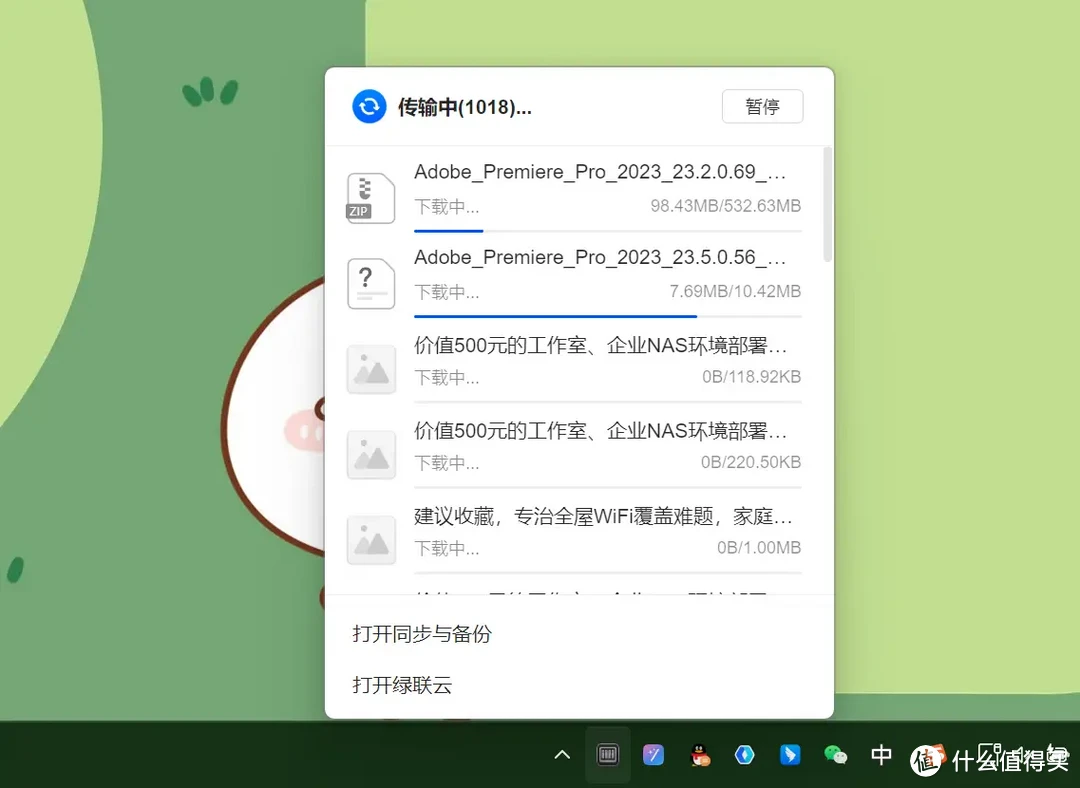Open 同步与备份 from the dialog
Viewport: 1080px width, 788px height.
click(x=421, y=634)
